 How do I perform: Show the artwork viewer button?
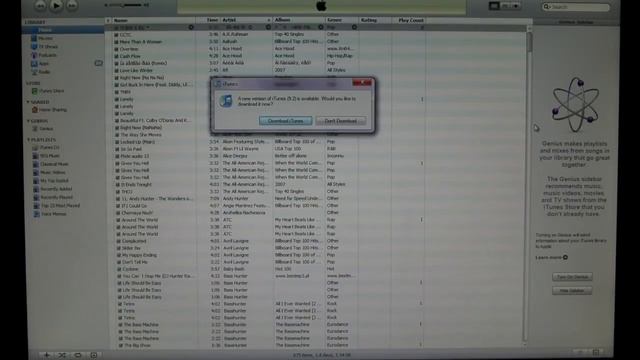pos(93,355)
